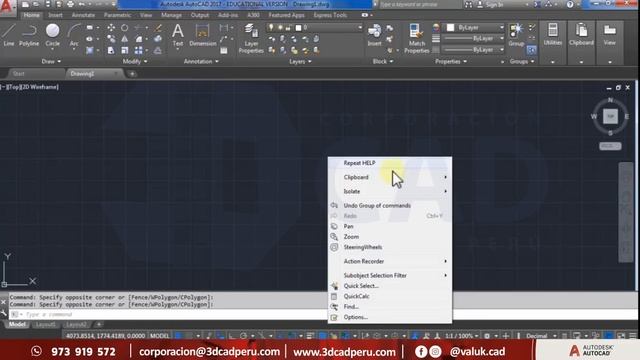
Task: Open the Decimal units dropdown in status bar
Action: [x=541, y=336]
